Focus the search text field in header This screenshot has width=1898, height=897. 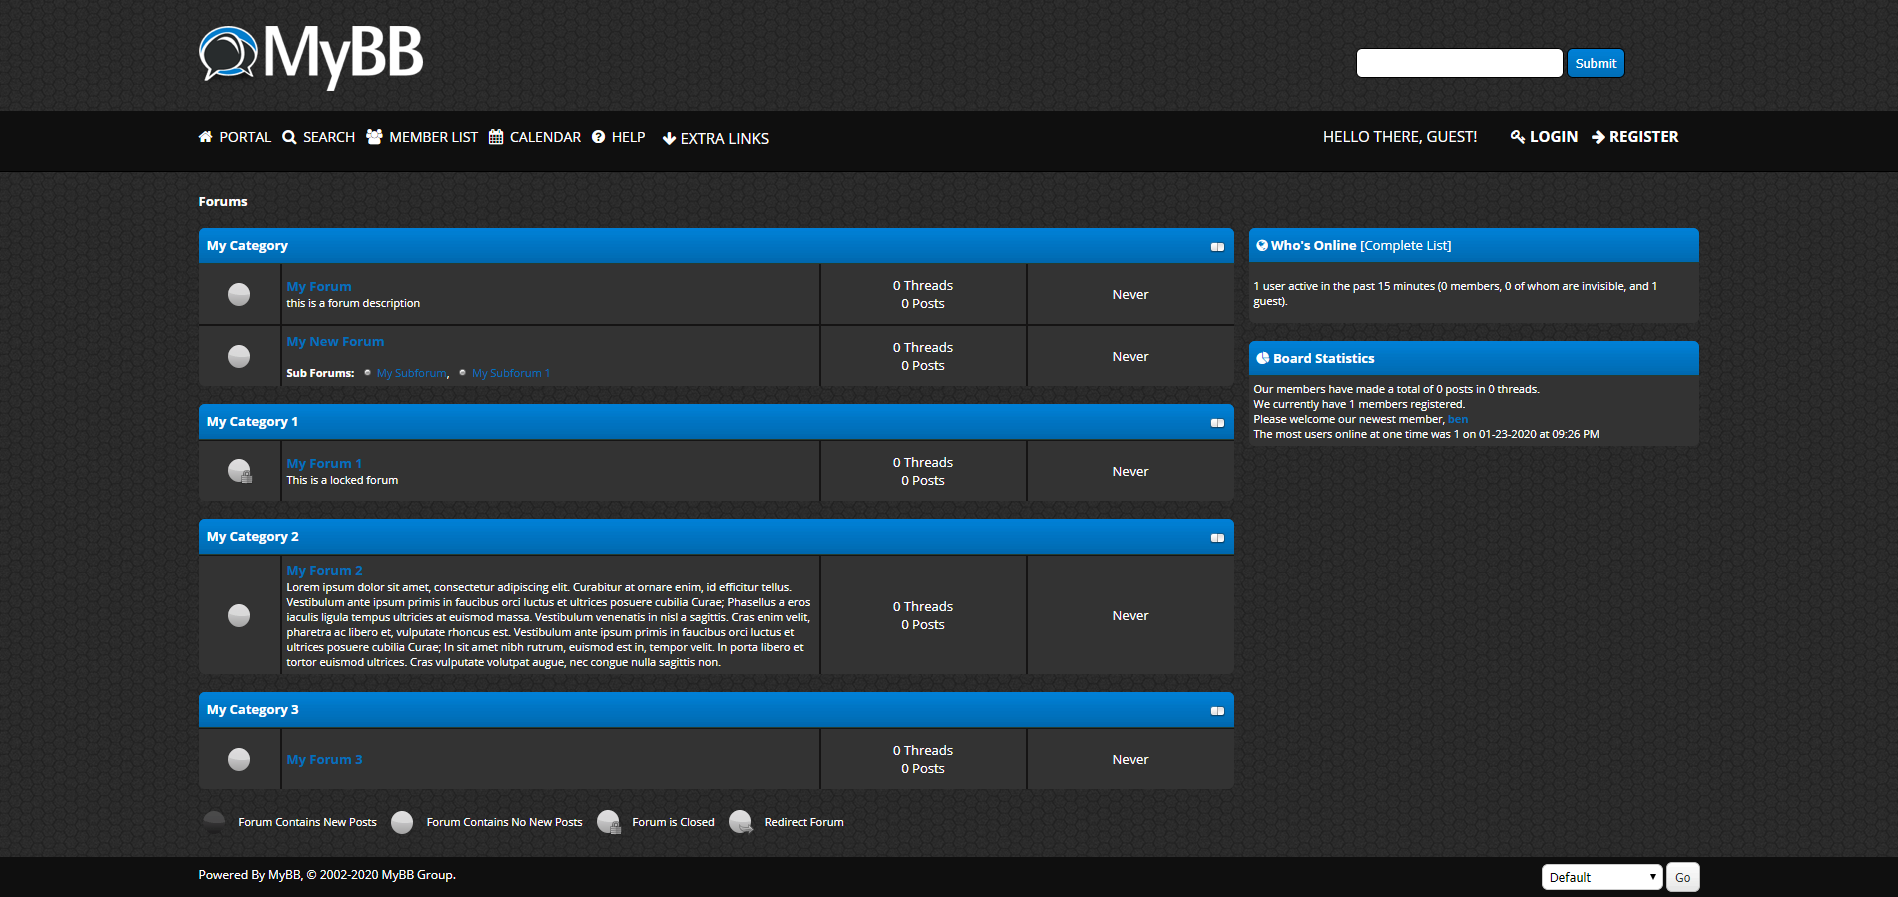coord(1459,63)
